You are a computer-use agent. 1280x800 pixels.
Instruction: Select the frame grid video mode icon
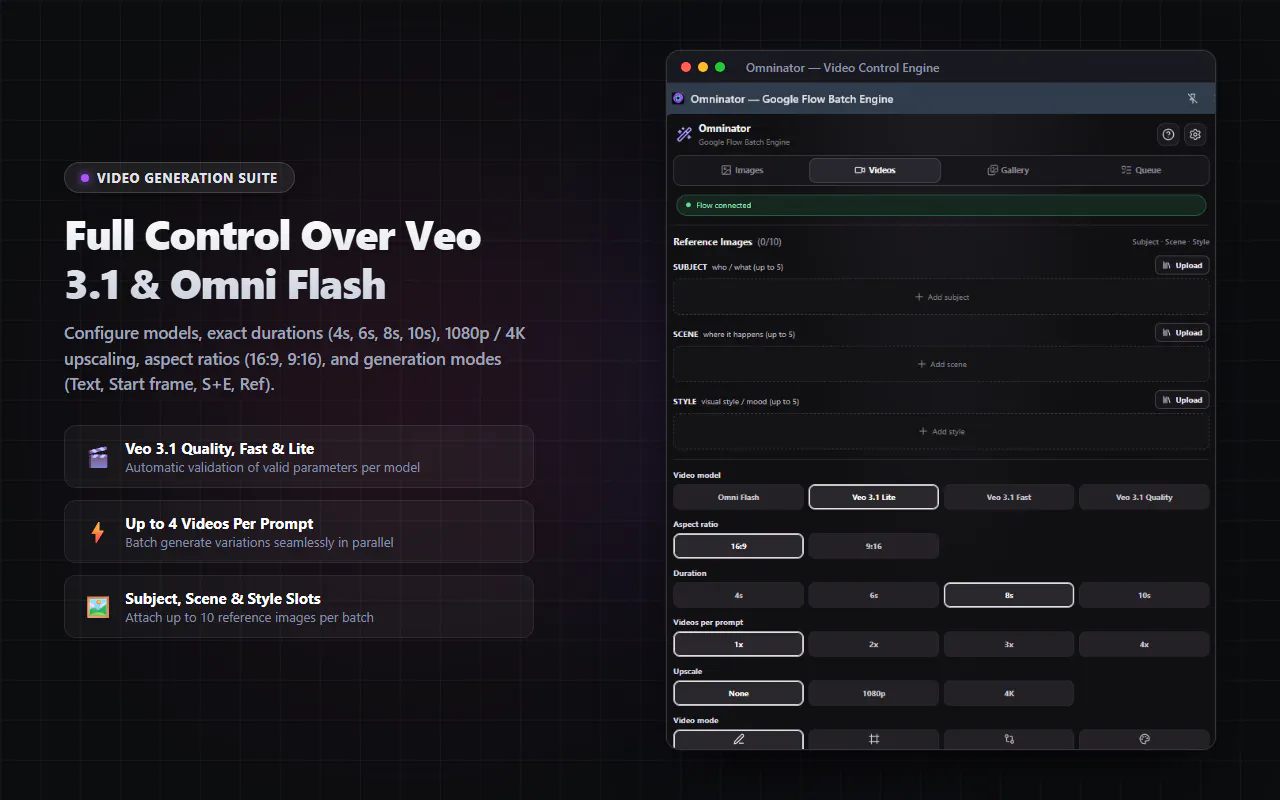[x=874, y=739]
